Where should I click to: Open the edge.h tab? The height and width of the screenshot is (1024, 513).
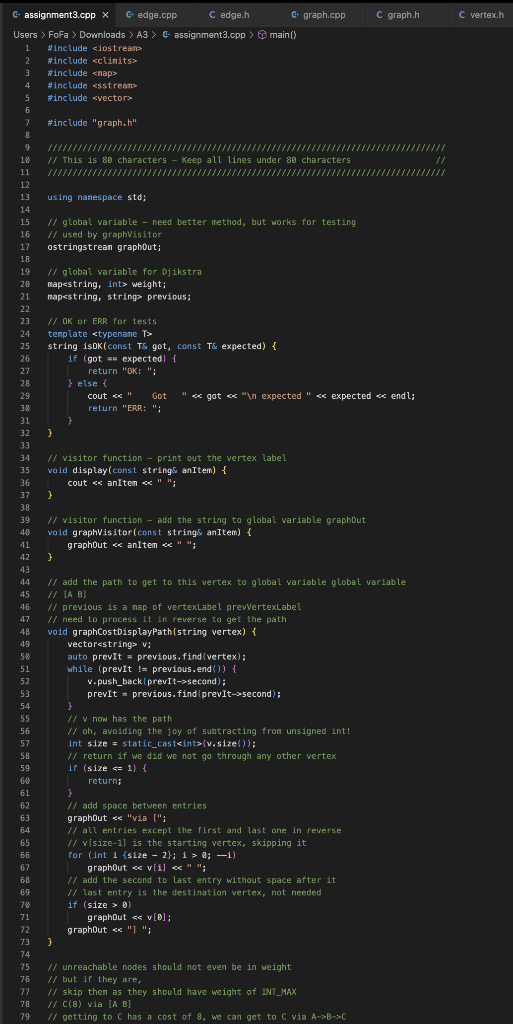coord(234,14)
